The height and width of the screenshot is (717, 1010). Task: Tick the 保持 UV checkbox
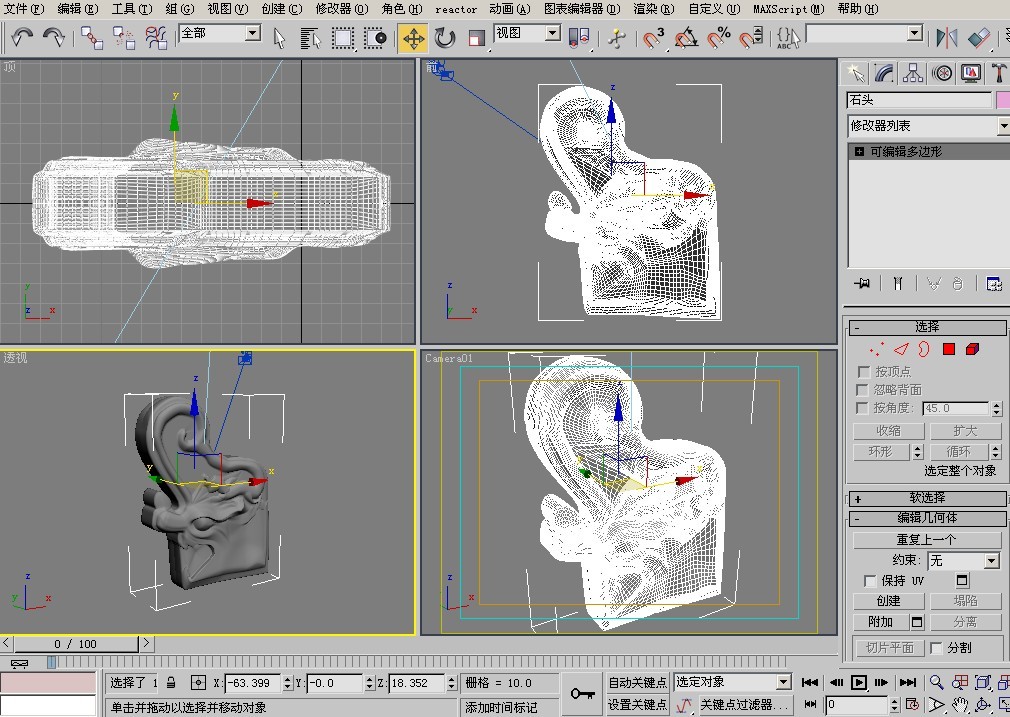tap(869, 580)
